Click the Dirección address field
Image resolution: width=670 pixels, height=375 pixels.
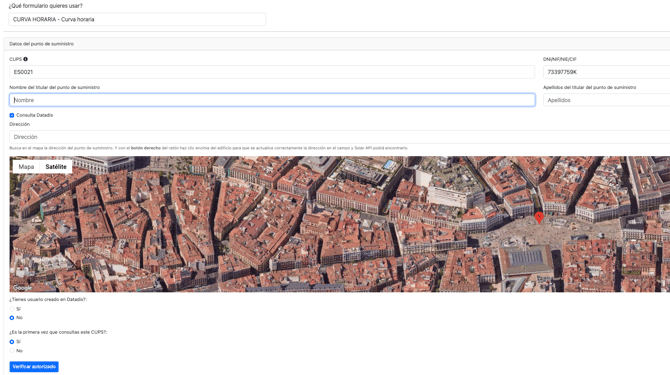click(340, 137)
